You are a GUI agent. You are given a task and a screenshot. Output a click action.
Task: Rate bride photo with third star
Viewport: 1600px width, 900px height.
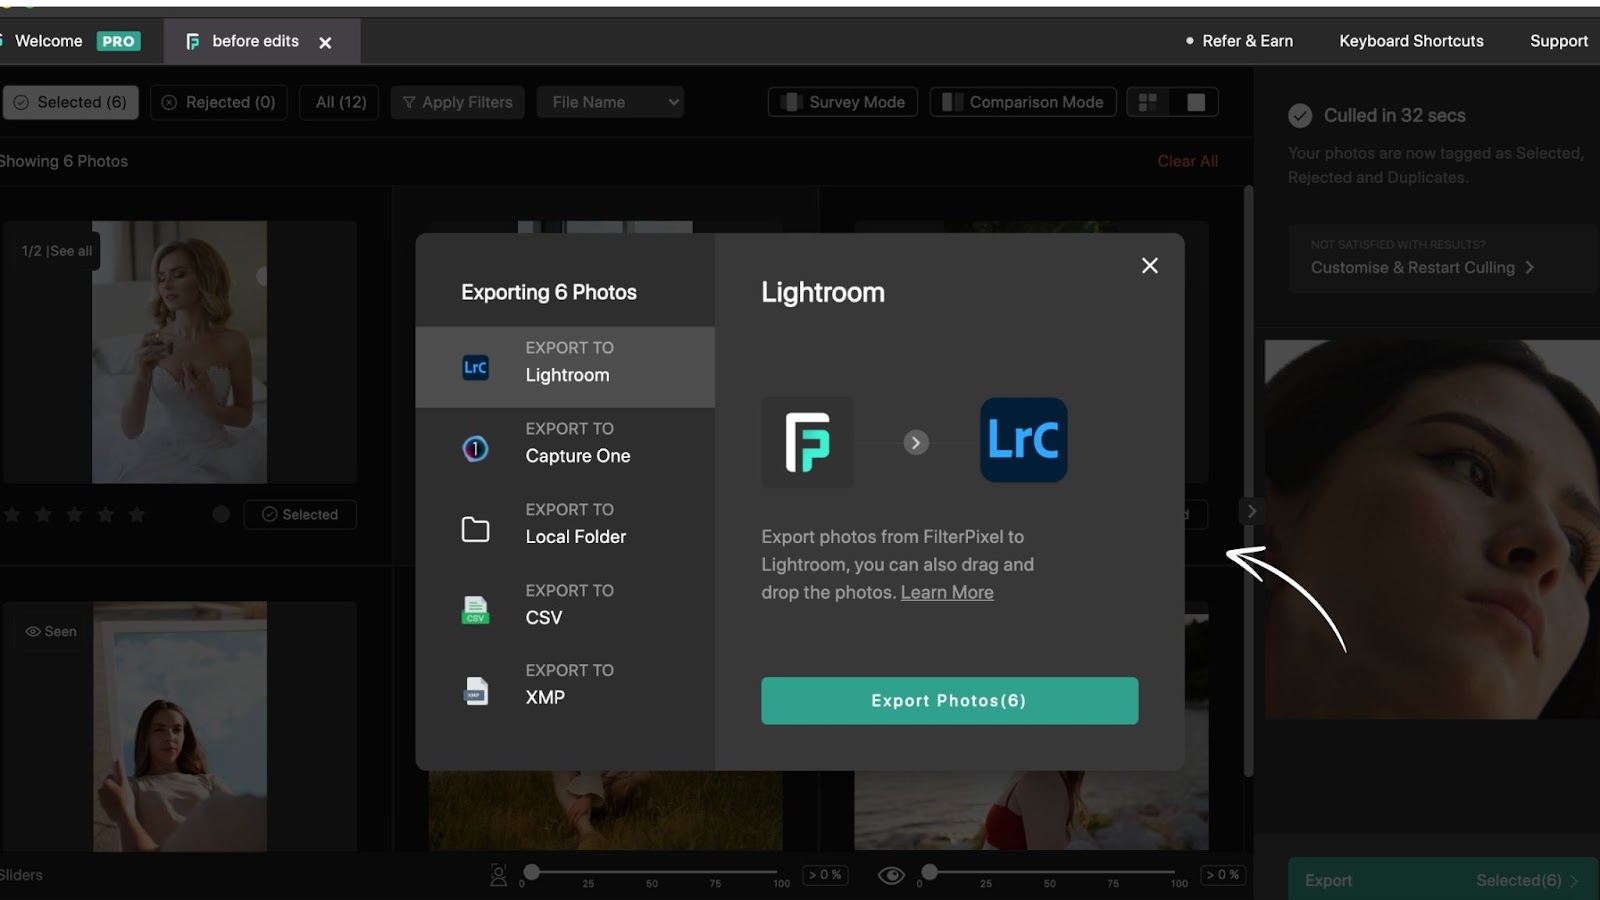pos(74,514)
